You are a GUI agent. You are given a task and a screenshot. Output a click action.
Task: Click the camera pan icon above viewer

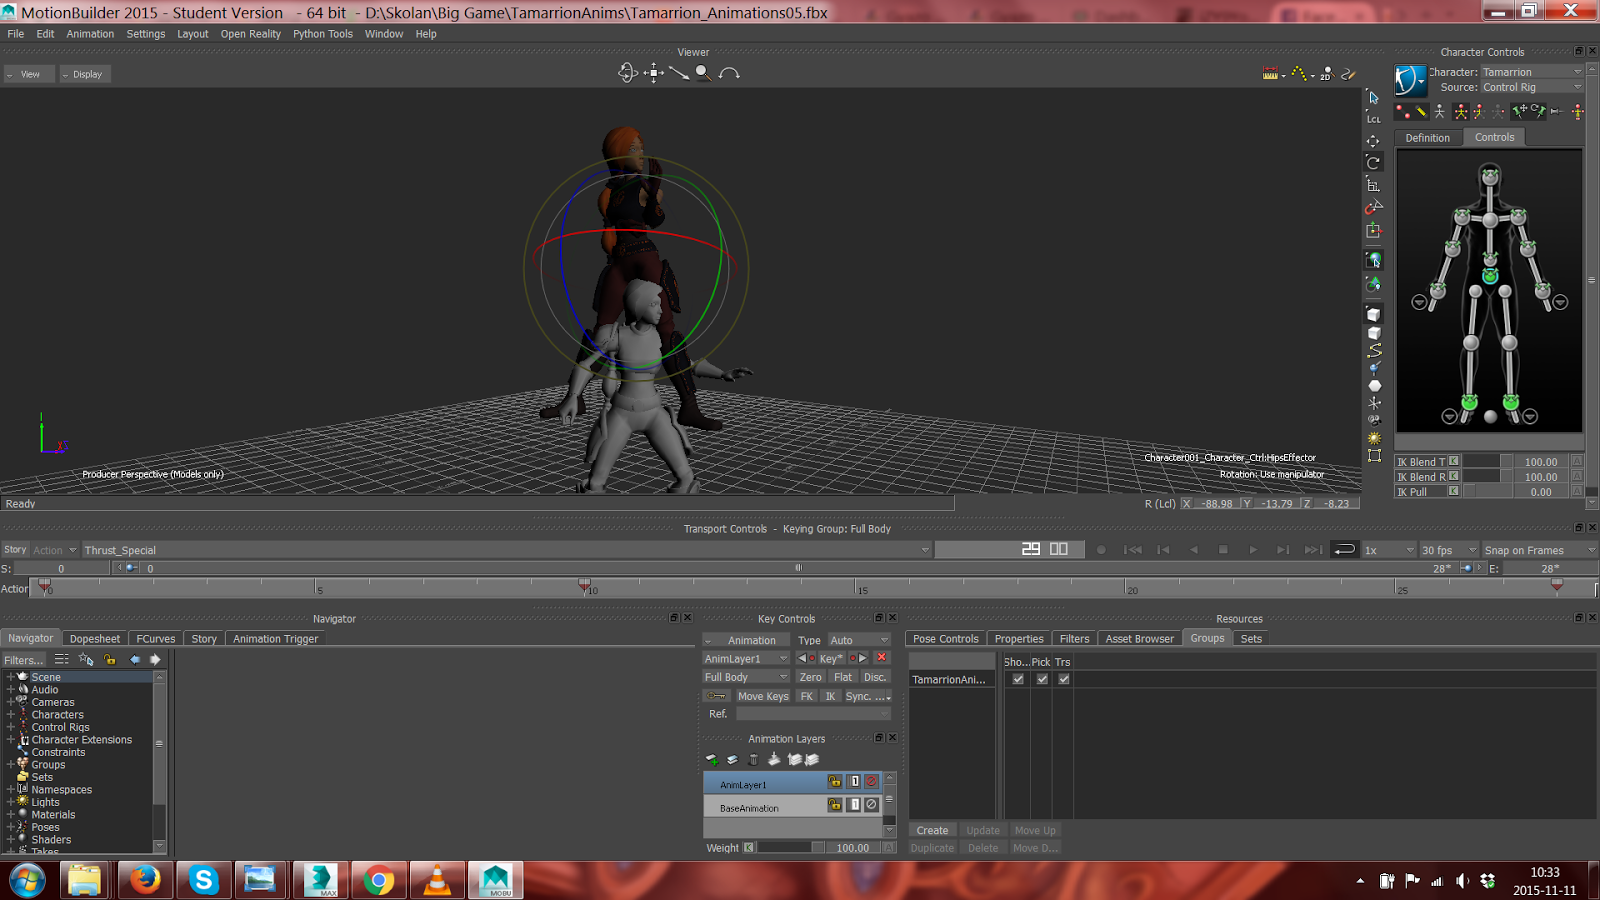[x=653, y=73]
